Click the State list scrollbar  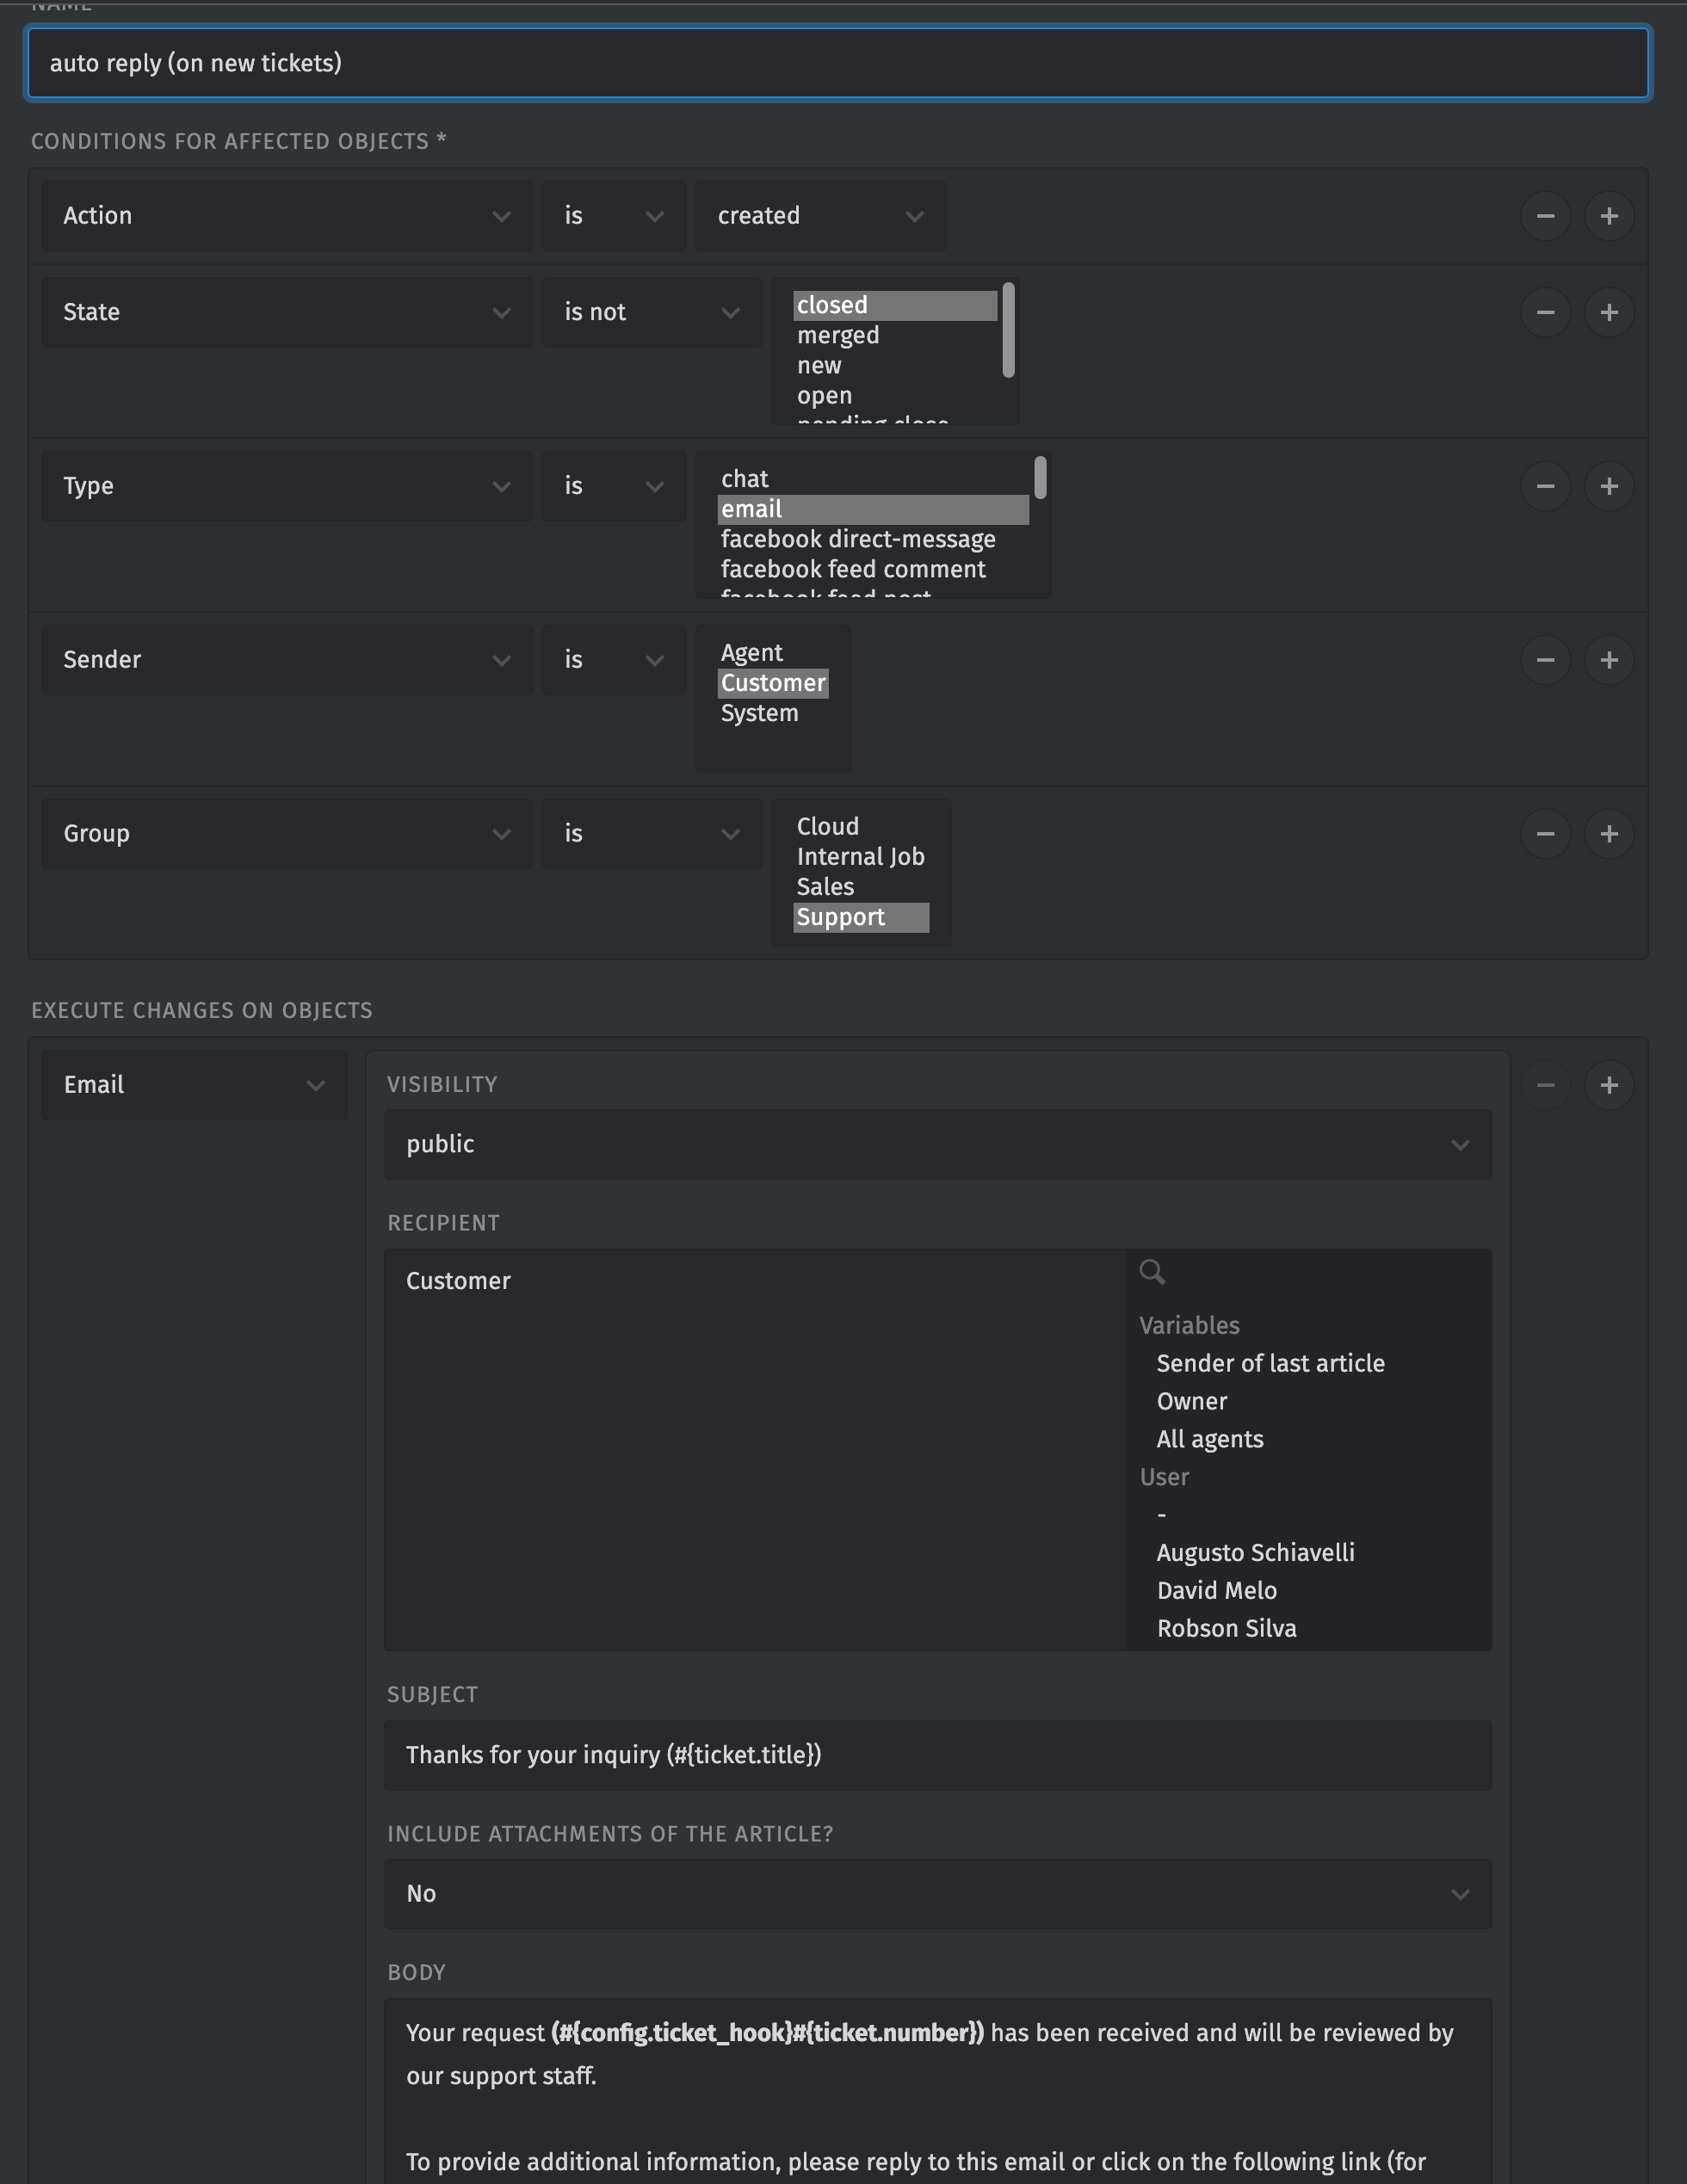[1008, 330]
